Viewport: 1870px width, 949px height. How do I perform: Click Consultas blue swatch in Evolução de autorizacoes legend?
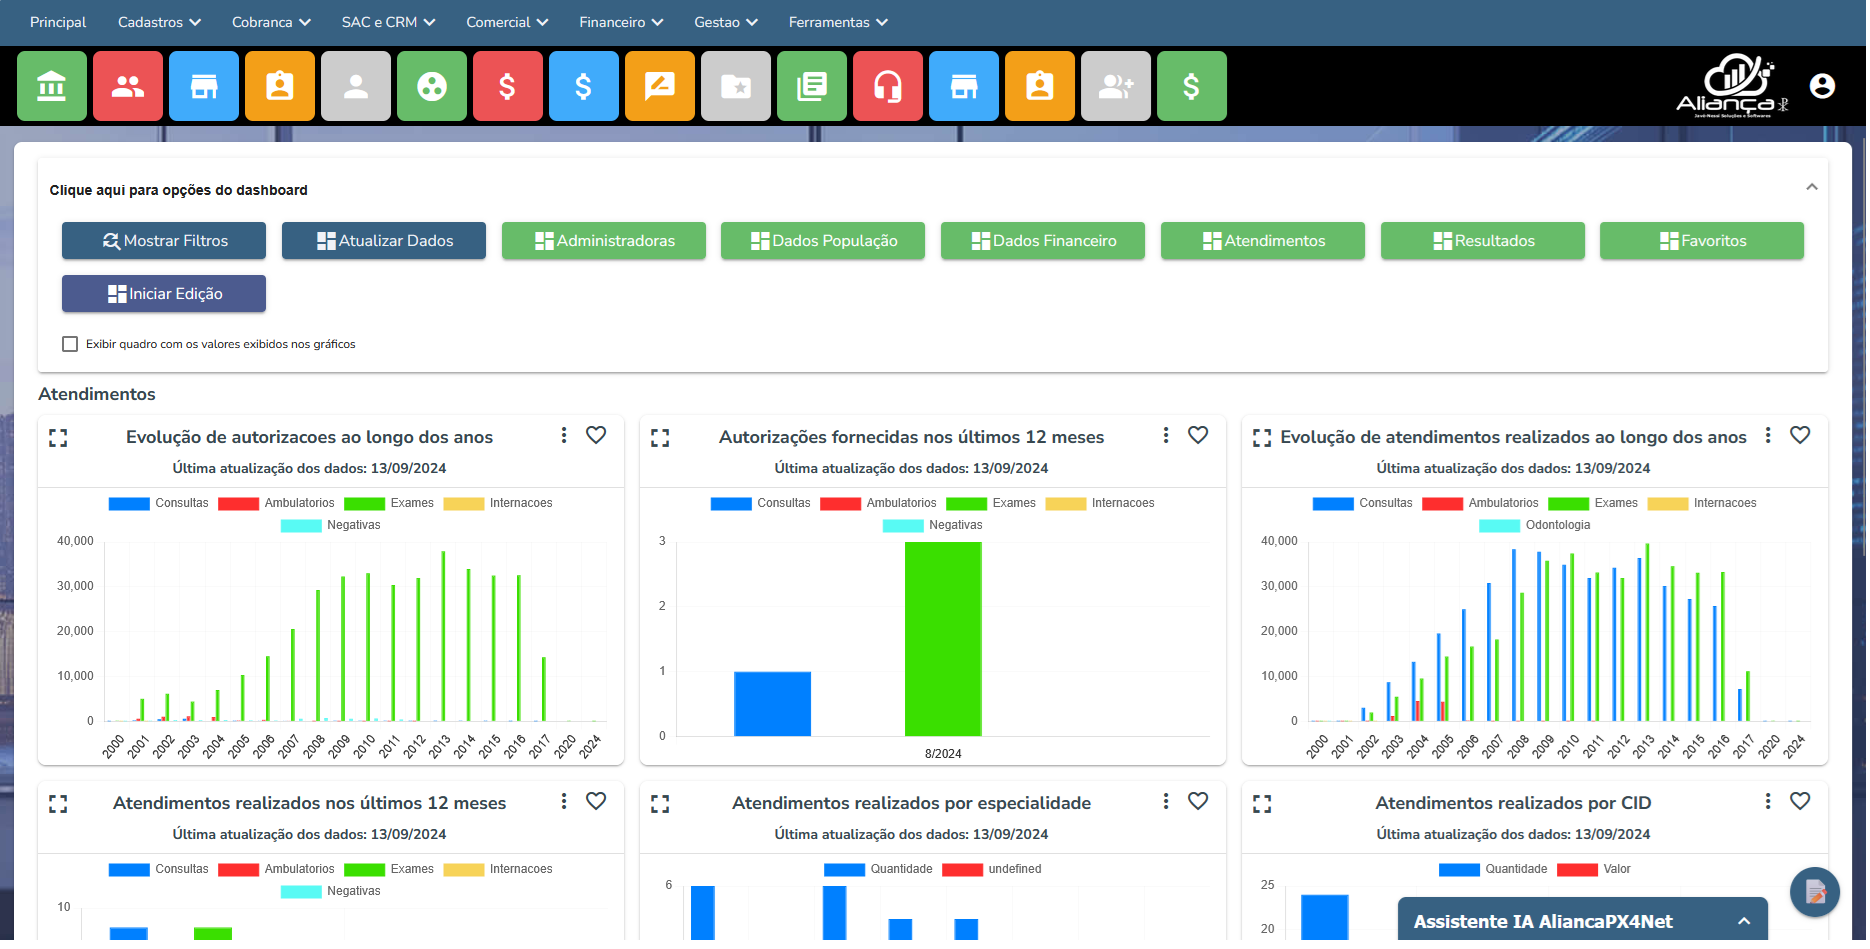tap(129, 504)
